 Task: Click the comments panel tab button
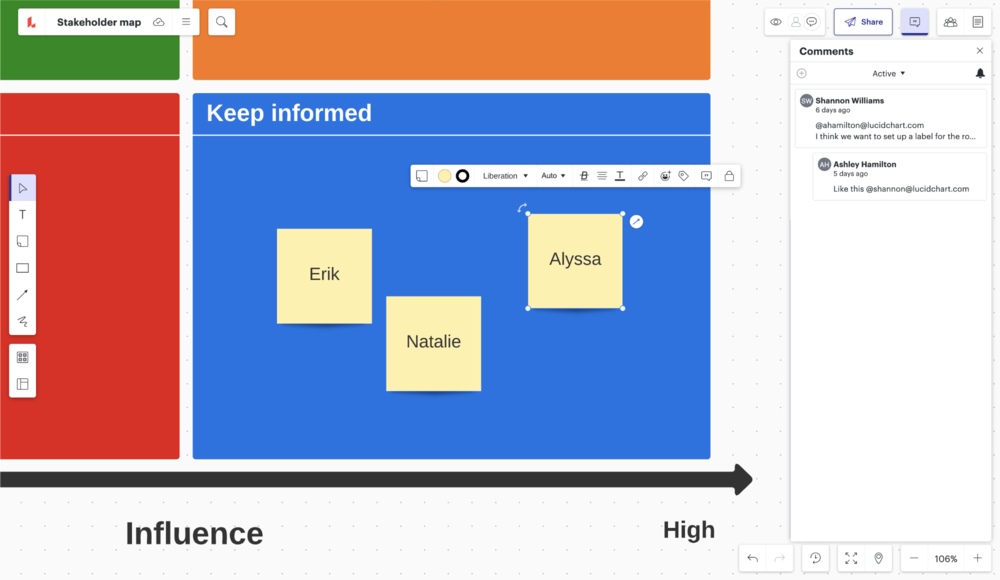[x=914, y=22]
